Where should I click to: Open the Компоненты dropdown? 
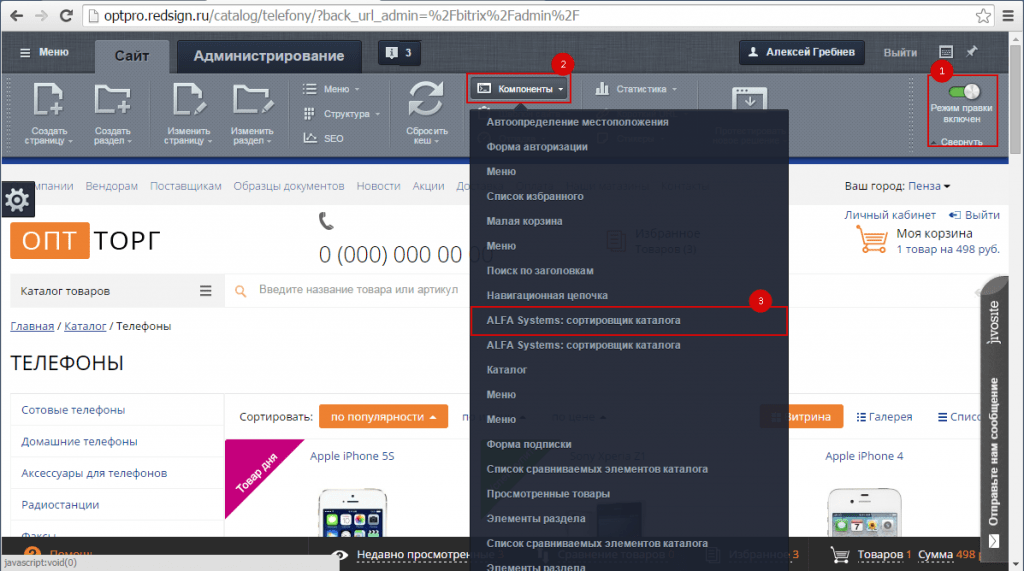point(519,89)
